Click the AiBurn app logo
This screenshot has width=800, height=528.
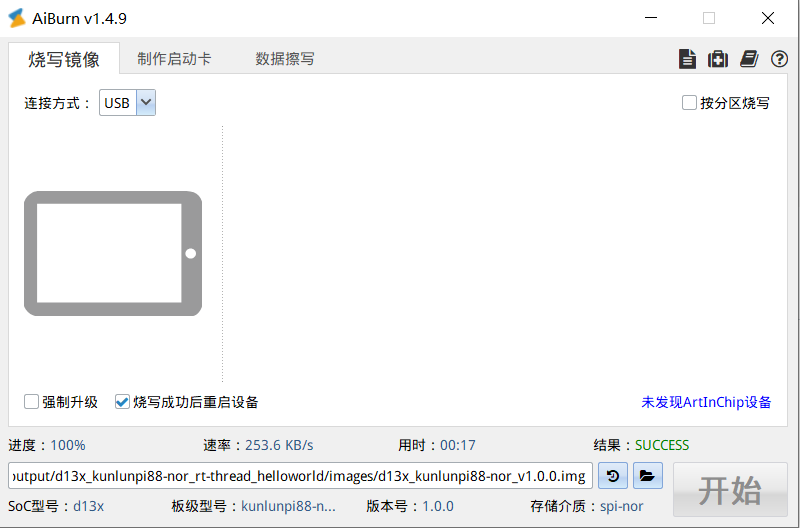pyautogui.click(x=17, y=18)
